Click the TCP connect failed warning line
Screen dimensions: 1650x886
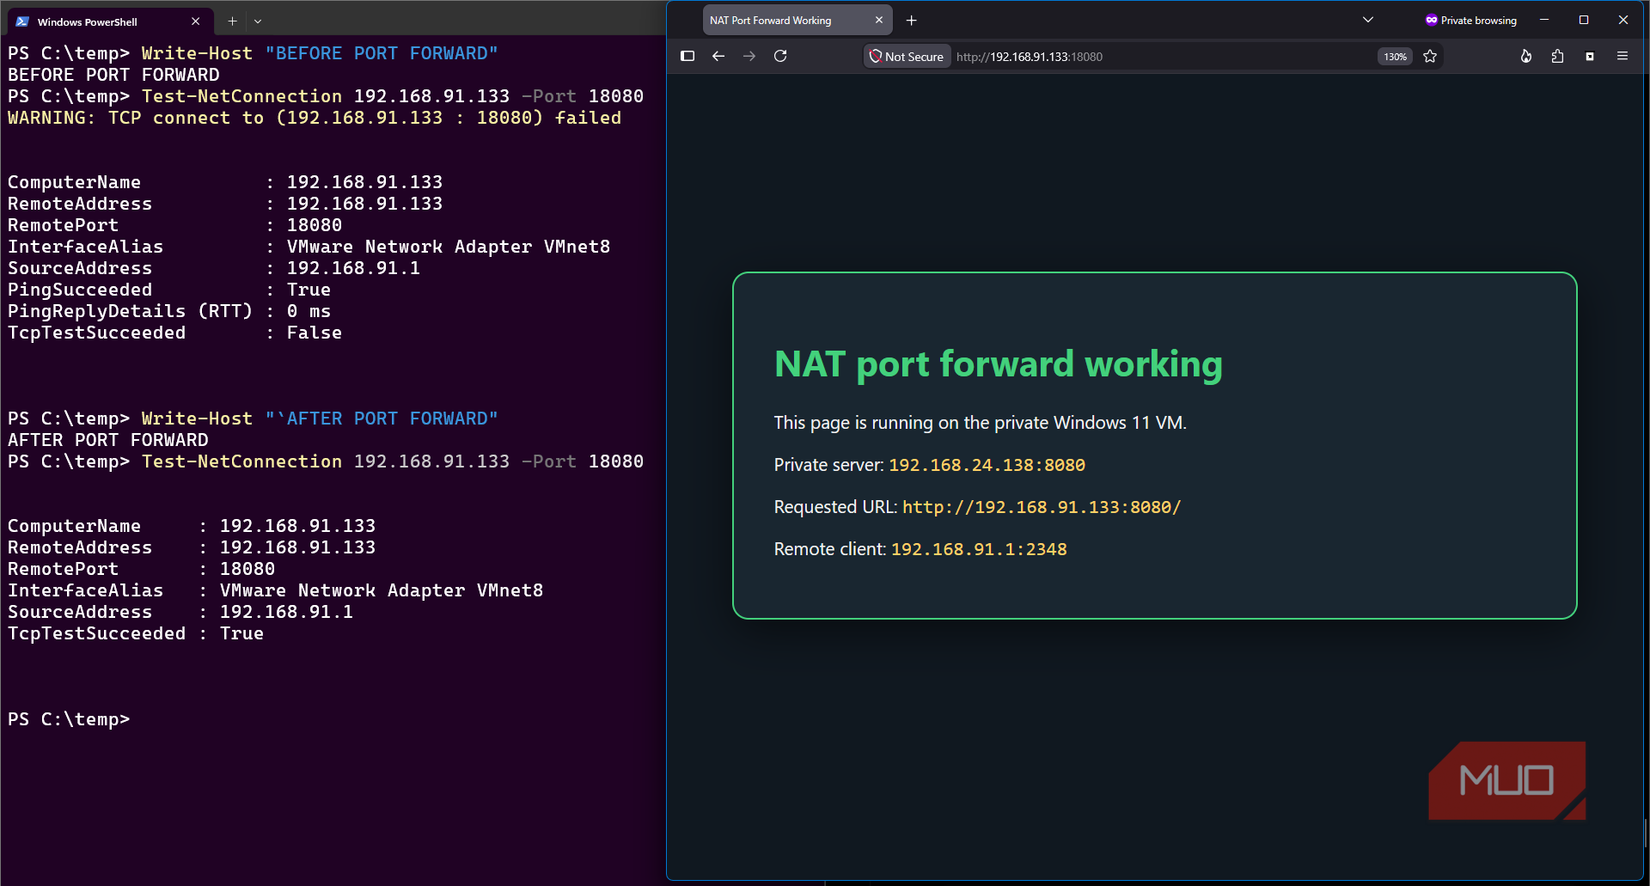pos(314,118)
